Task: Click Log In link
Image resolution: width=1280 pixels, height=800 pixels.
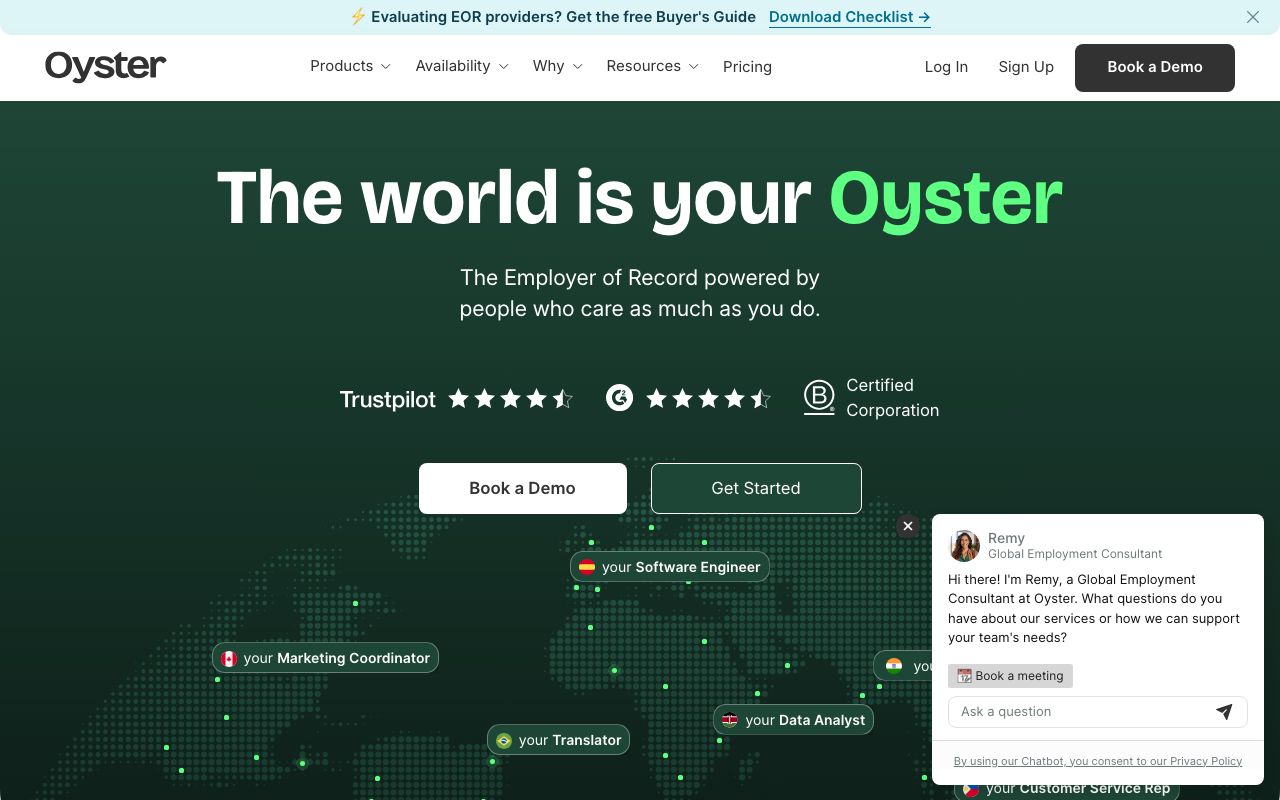Action: (946, 67)
